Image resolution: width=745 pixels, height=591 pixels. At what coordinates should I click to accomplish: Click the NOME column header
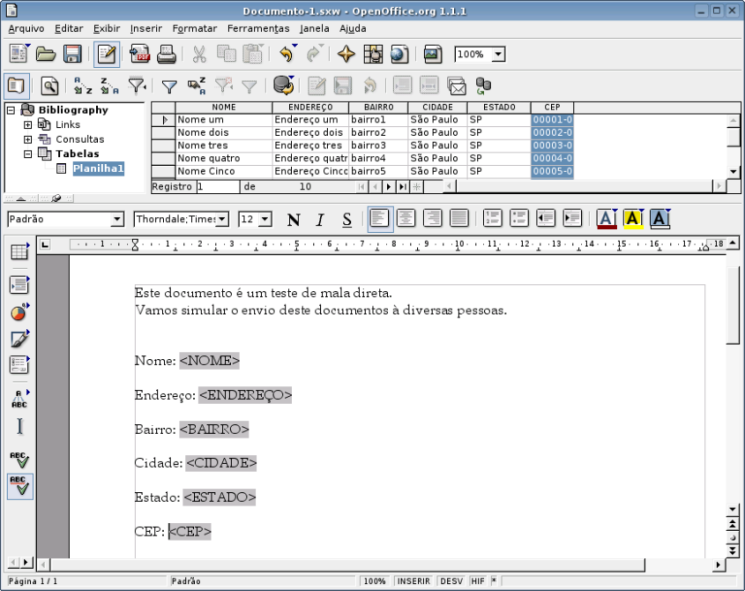coord(224,107)
